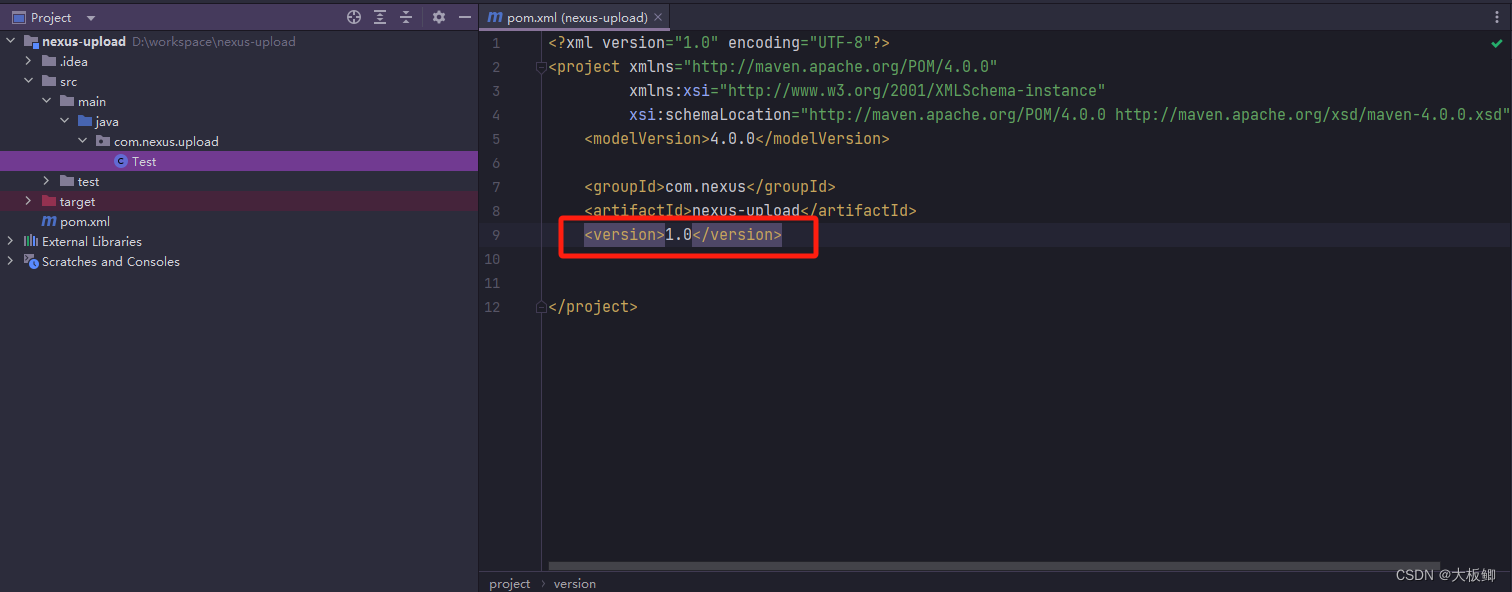
Task: Toggle fold marker on project tag line 2
Action: [541, 67]
